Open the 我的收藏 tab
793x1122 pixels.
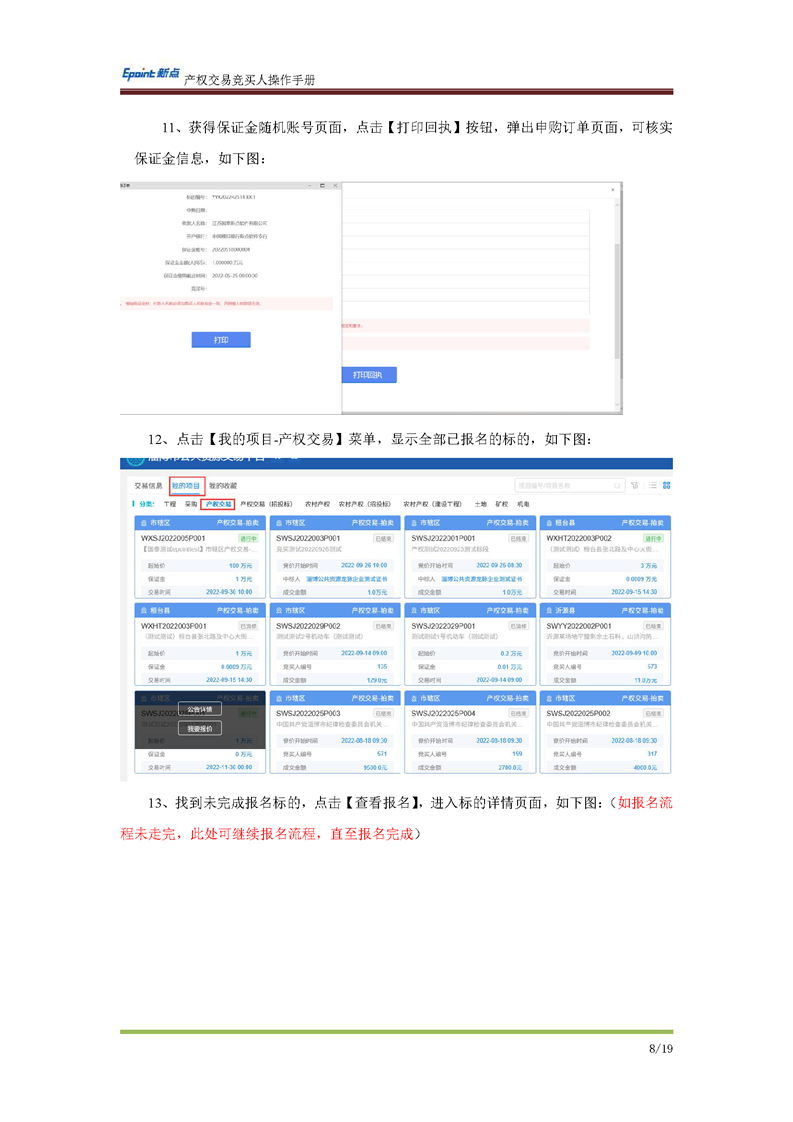pos(222,485)
